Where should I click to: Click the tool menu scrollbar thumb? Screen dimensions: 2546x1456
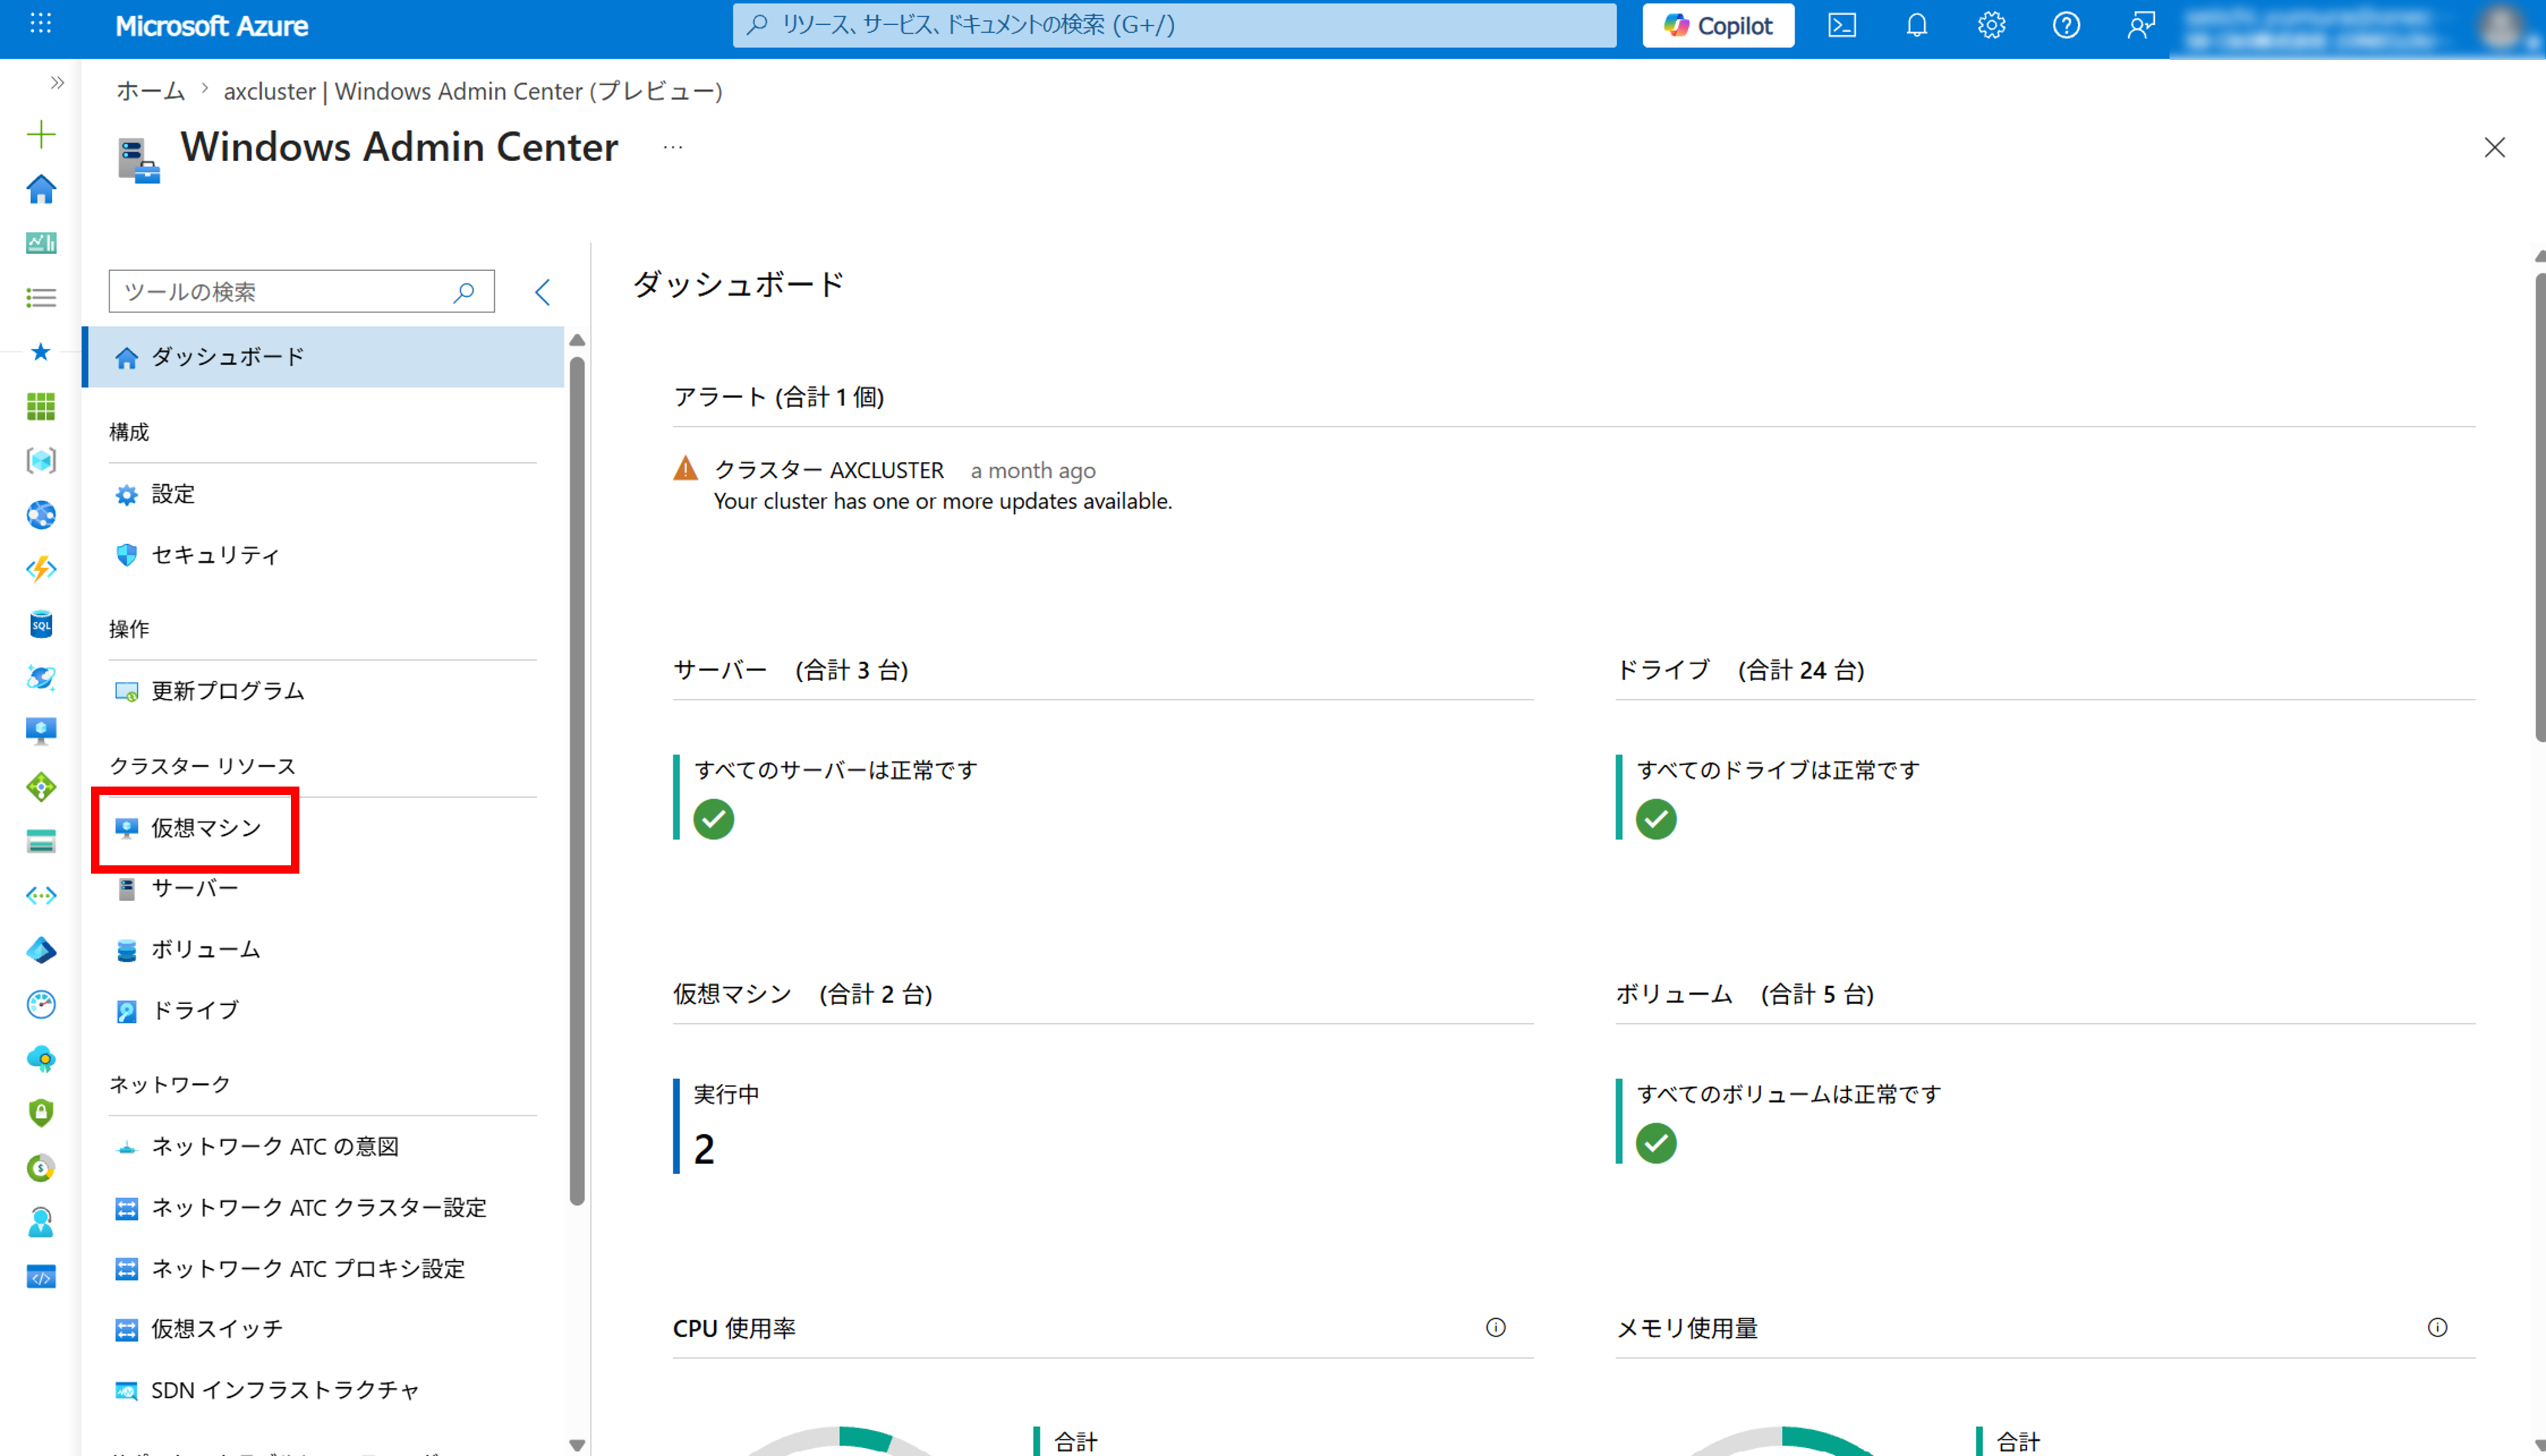click(577, 780)
